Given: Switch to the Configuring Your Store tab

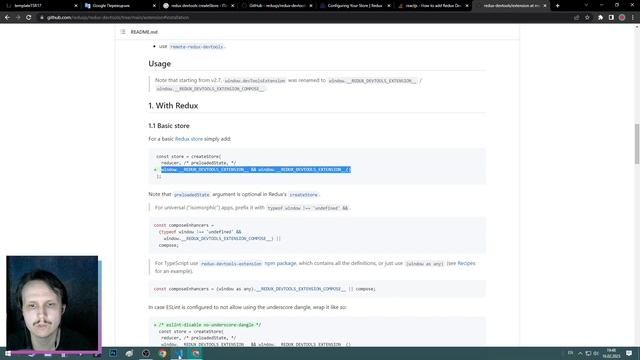Looking at the screenshot, I should (355, 6).
